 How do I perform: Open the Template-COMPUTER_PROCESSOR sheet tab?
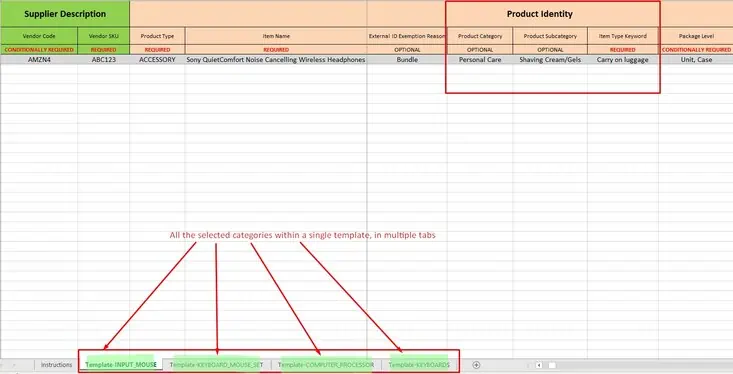[326, 365]
